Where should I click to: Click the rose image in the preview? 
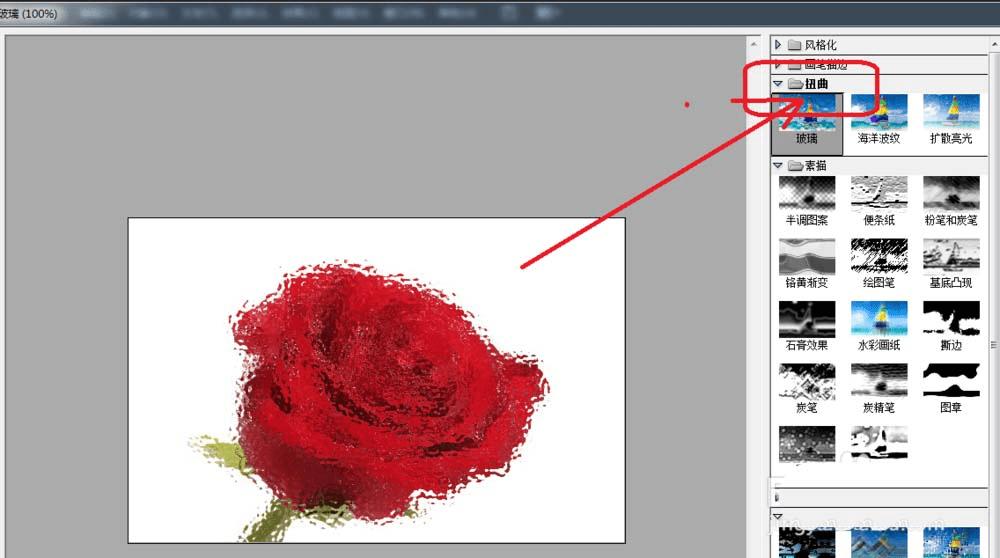(x=376, y=381)
